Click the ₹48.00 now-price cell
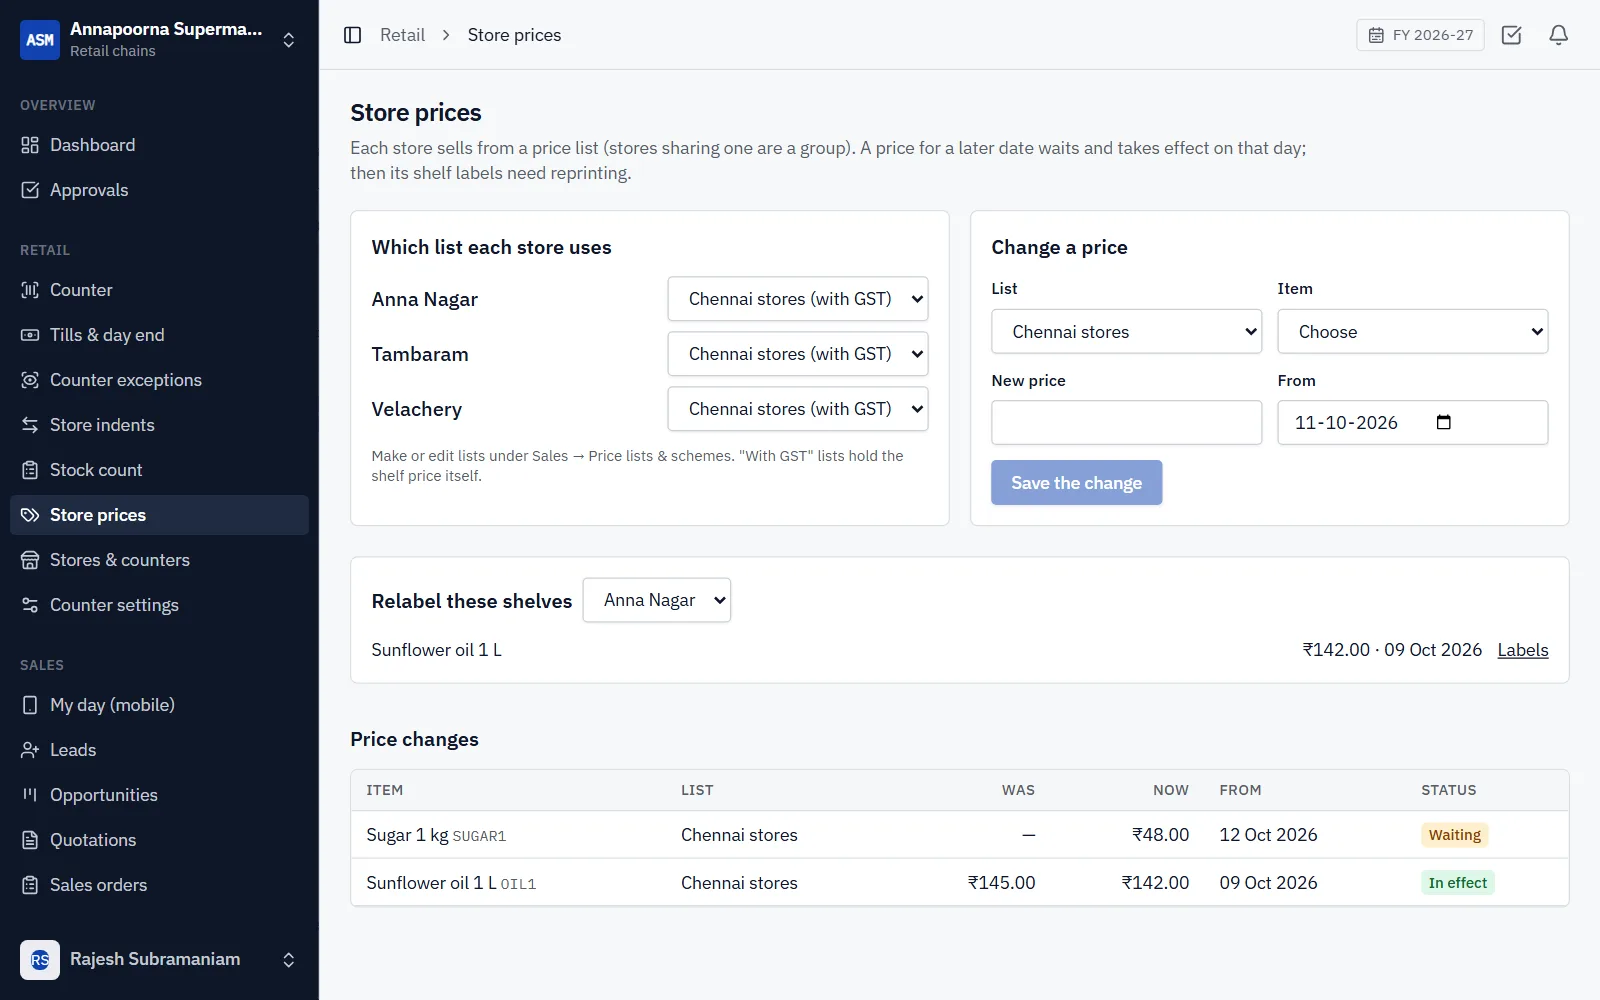The image size is (1600, 1000). coord(1161,835)
